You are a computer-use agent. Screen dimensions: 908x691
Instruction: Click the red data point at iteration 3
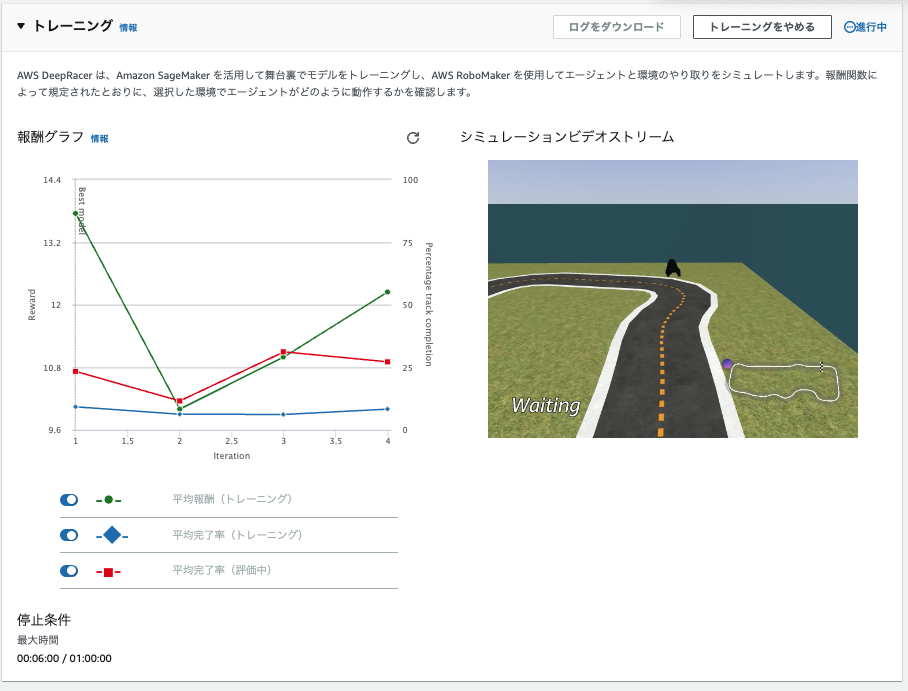pyautogui.click(x=284, y=351)
